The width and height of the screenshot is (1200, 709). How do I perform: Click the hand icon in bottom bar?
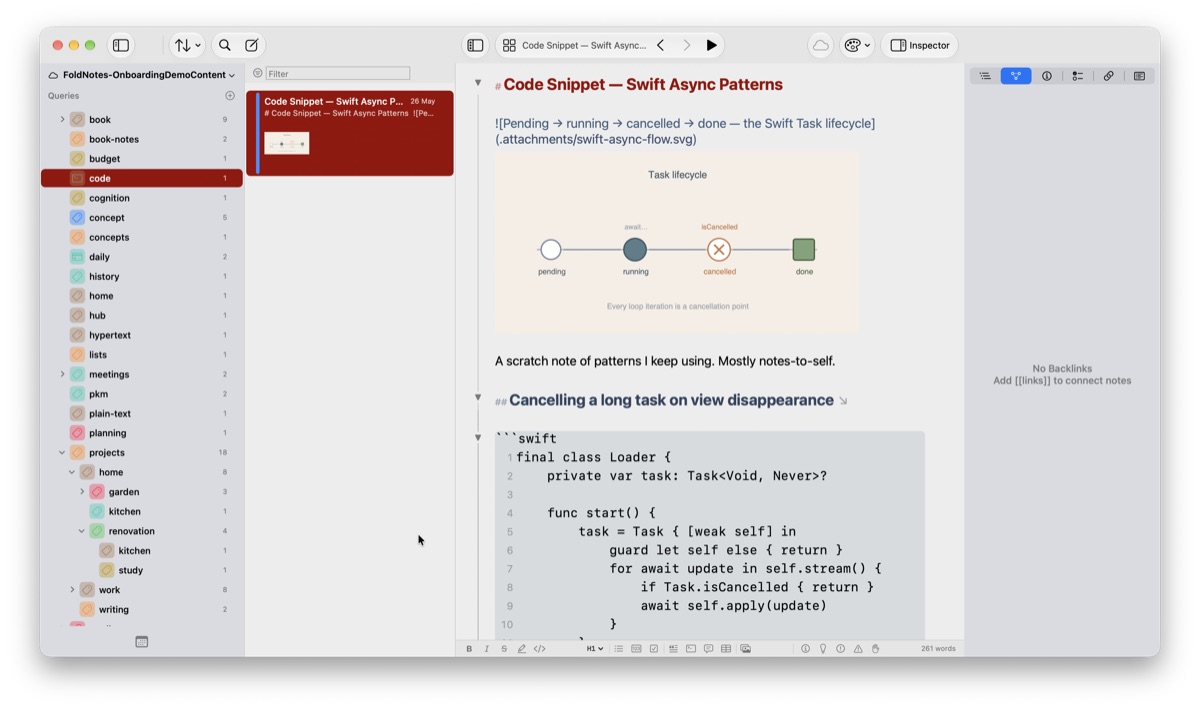point(875,649)
